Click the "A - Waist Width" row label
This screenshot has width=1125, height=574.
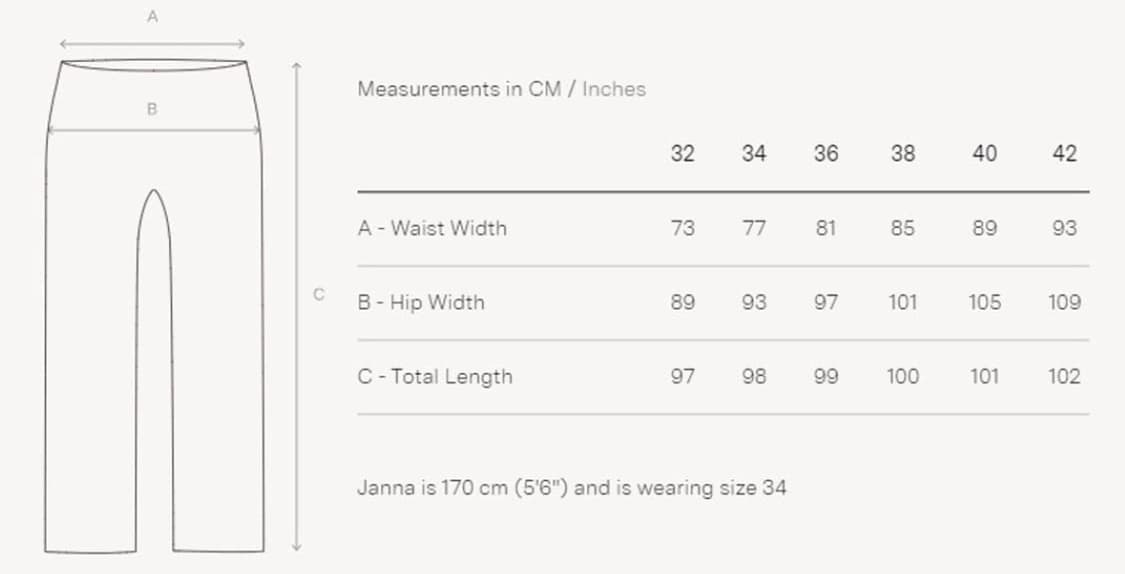[432, 228]
